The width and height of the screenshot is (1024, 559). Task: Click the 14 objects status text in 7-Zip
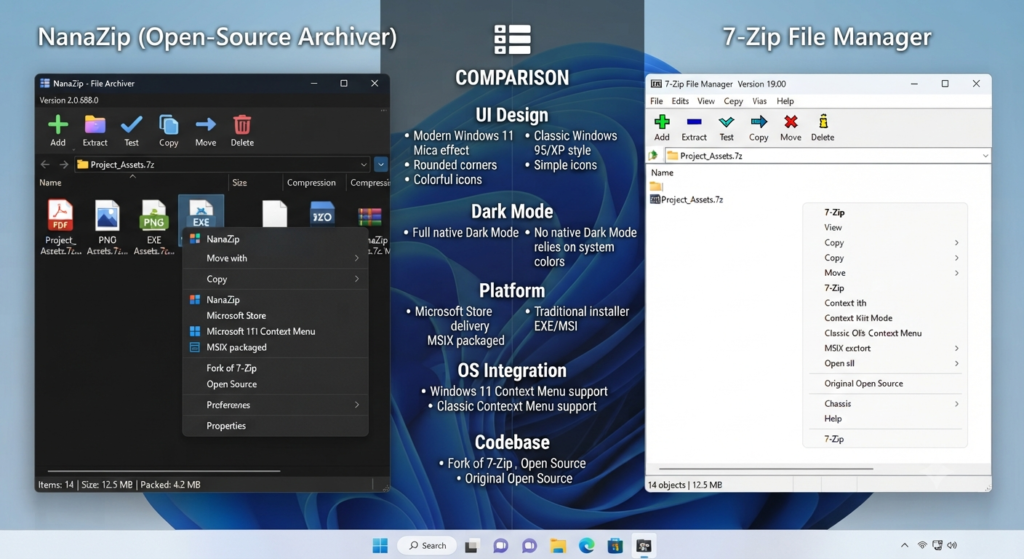pos(666,485)
